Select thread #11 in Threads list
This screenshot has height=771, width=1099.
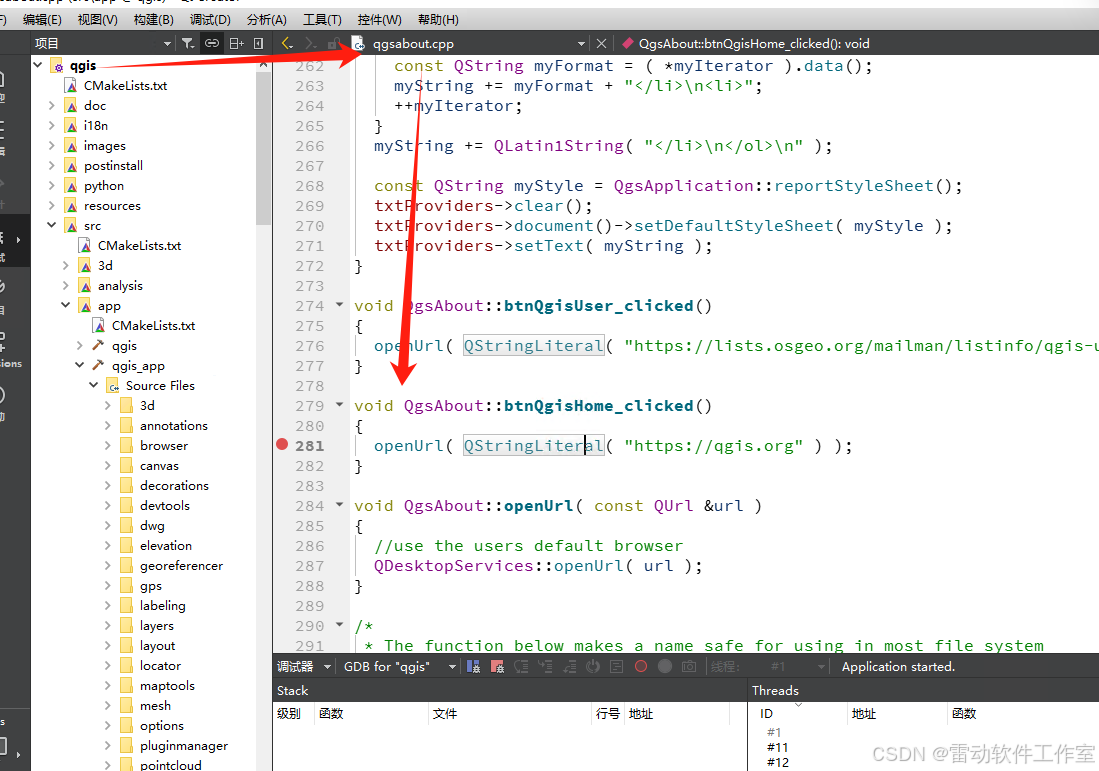pyautogui.click(x=777, y=747)
